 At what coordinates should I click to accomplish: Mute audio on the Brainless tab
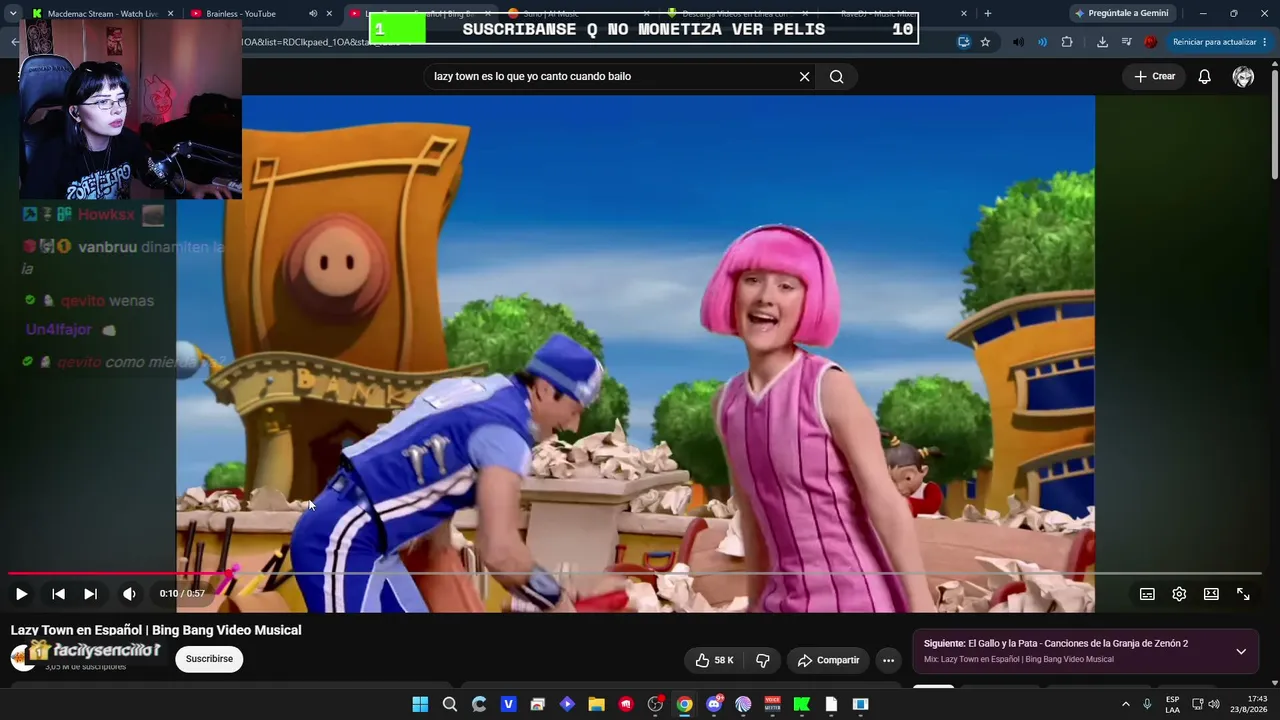pyautogui.click(x=313, y=13)
